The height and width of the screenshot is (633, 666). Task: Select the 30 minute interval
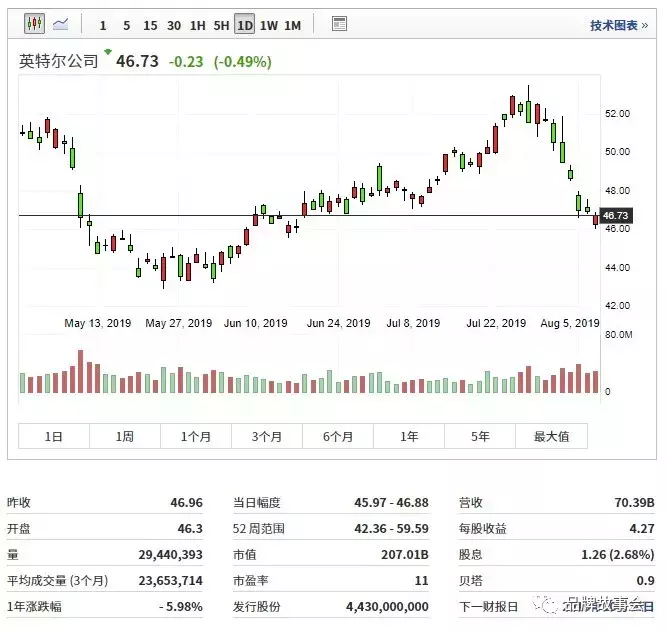click(174, 25)
